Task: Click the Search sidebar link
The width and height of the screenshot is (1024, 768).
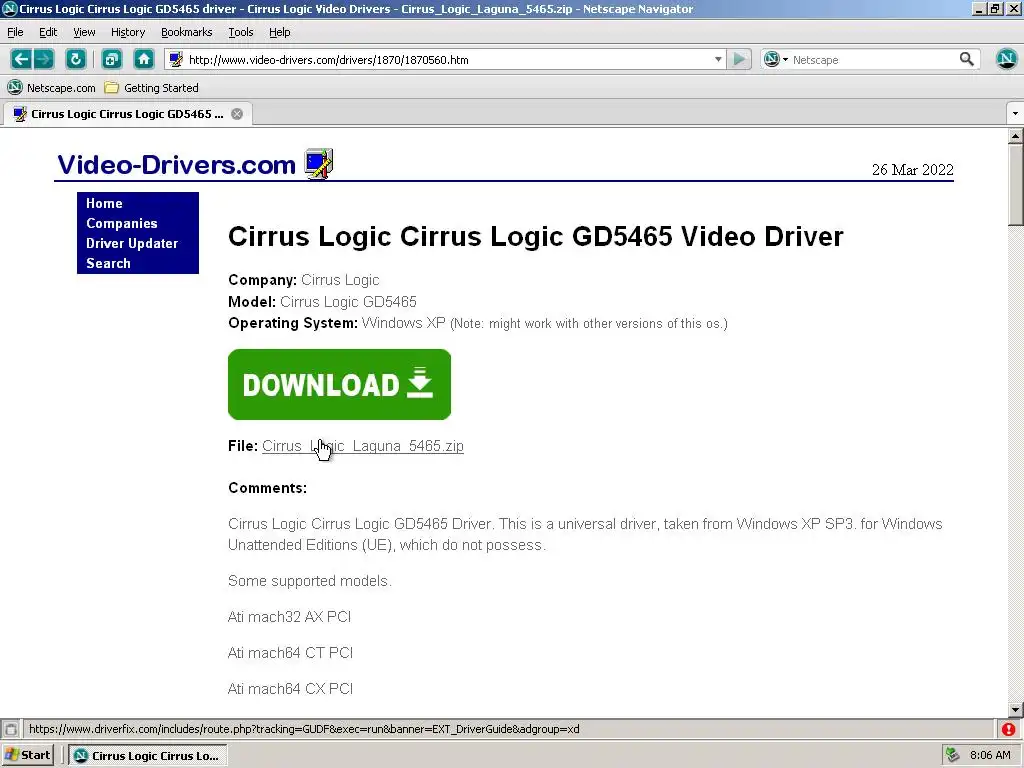Action: click(x=108, y=263)
